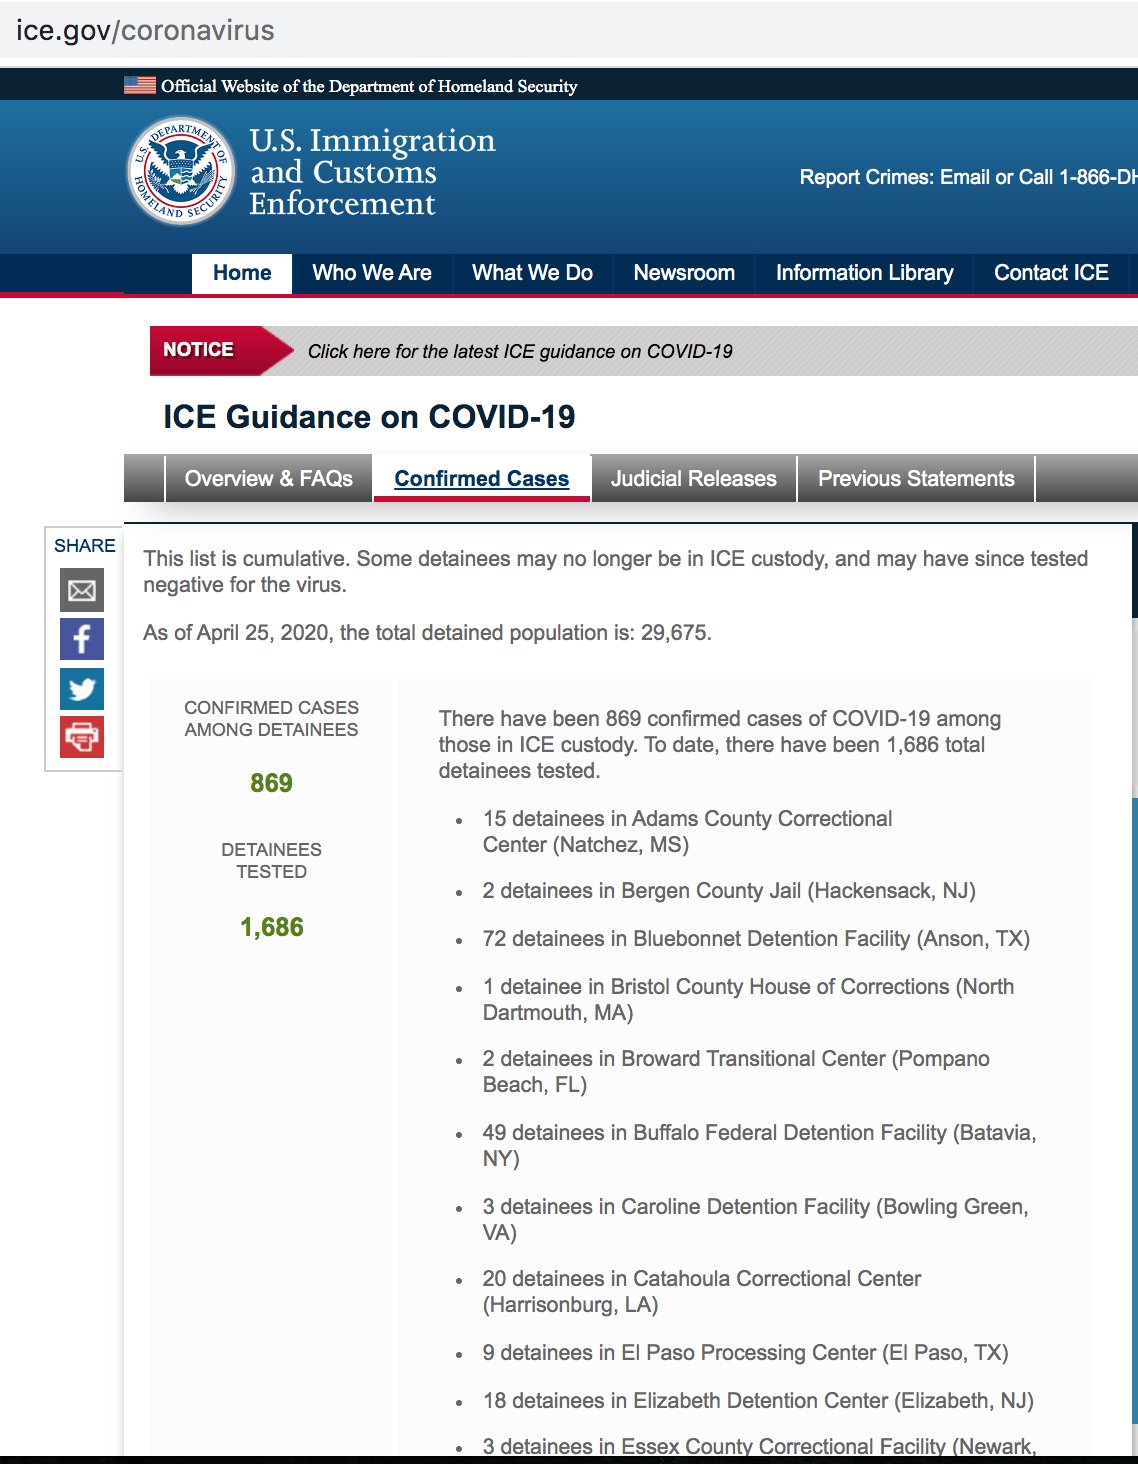Click the Catahoula Correctional Center entry
1138x1464 pixels.
pyautogui.click(x=702, y=1292)
